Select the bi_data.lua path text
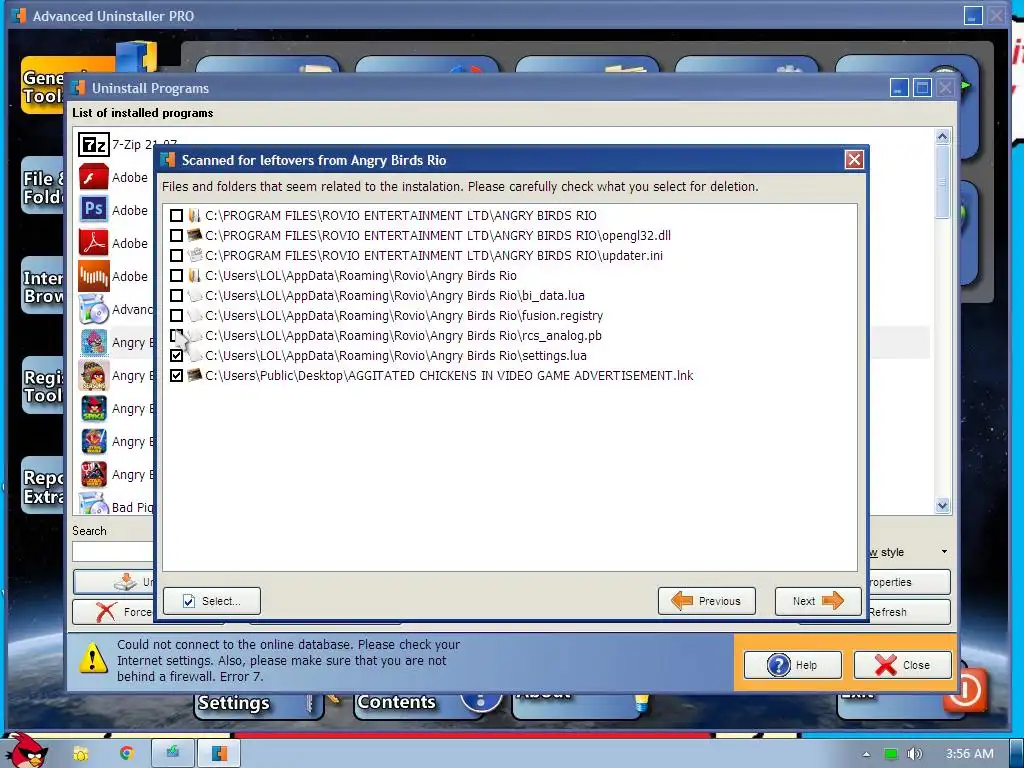 [394, 296]
